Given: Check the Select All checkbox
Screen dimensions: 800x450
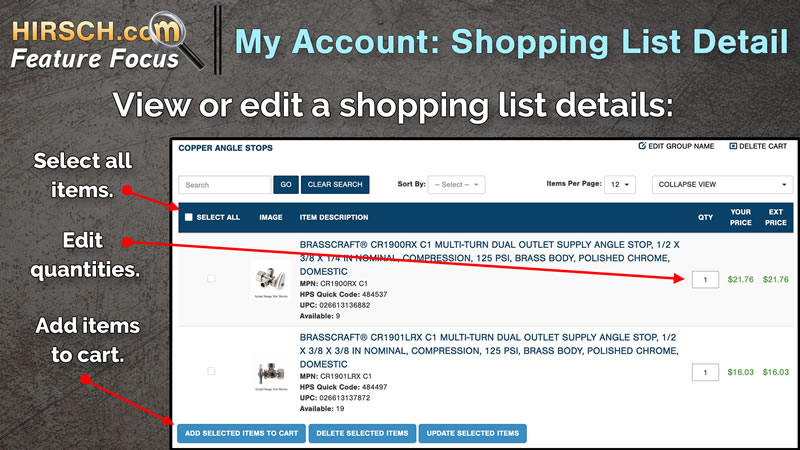Looking at the screenshot, I should [x=189, y=217].
